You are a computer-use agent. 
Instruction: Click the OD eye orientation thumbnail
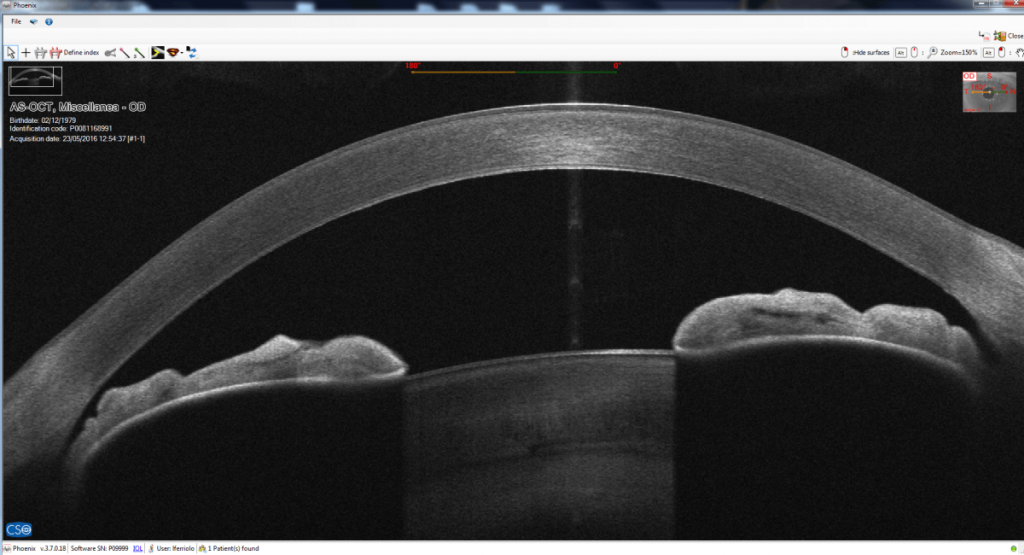988,92
